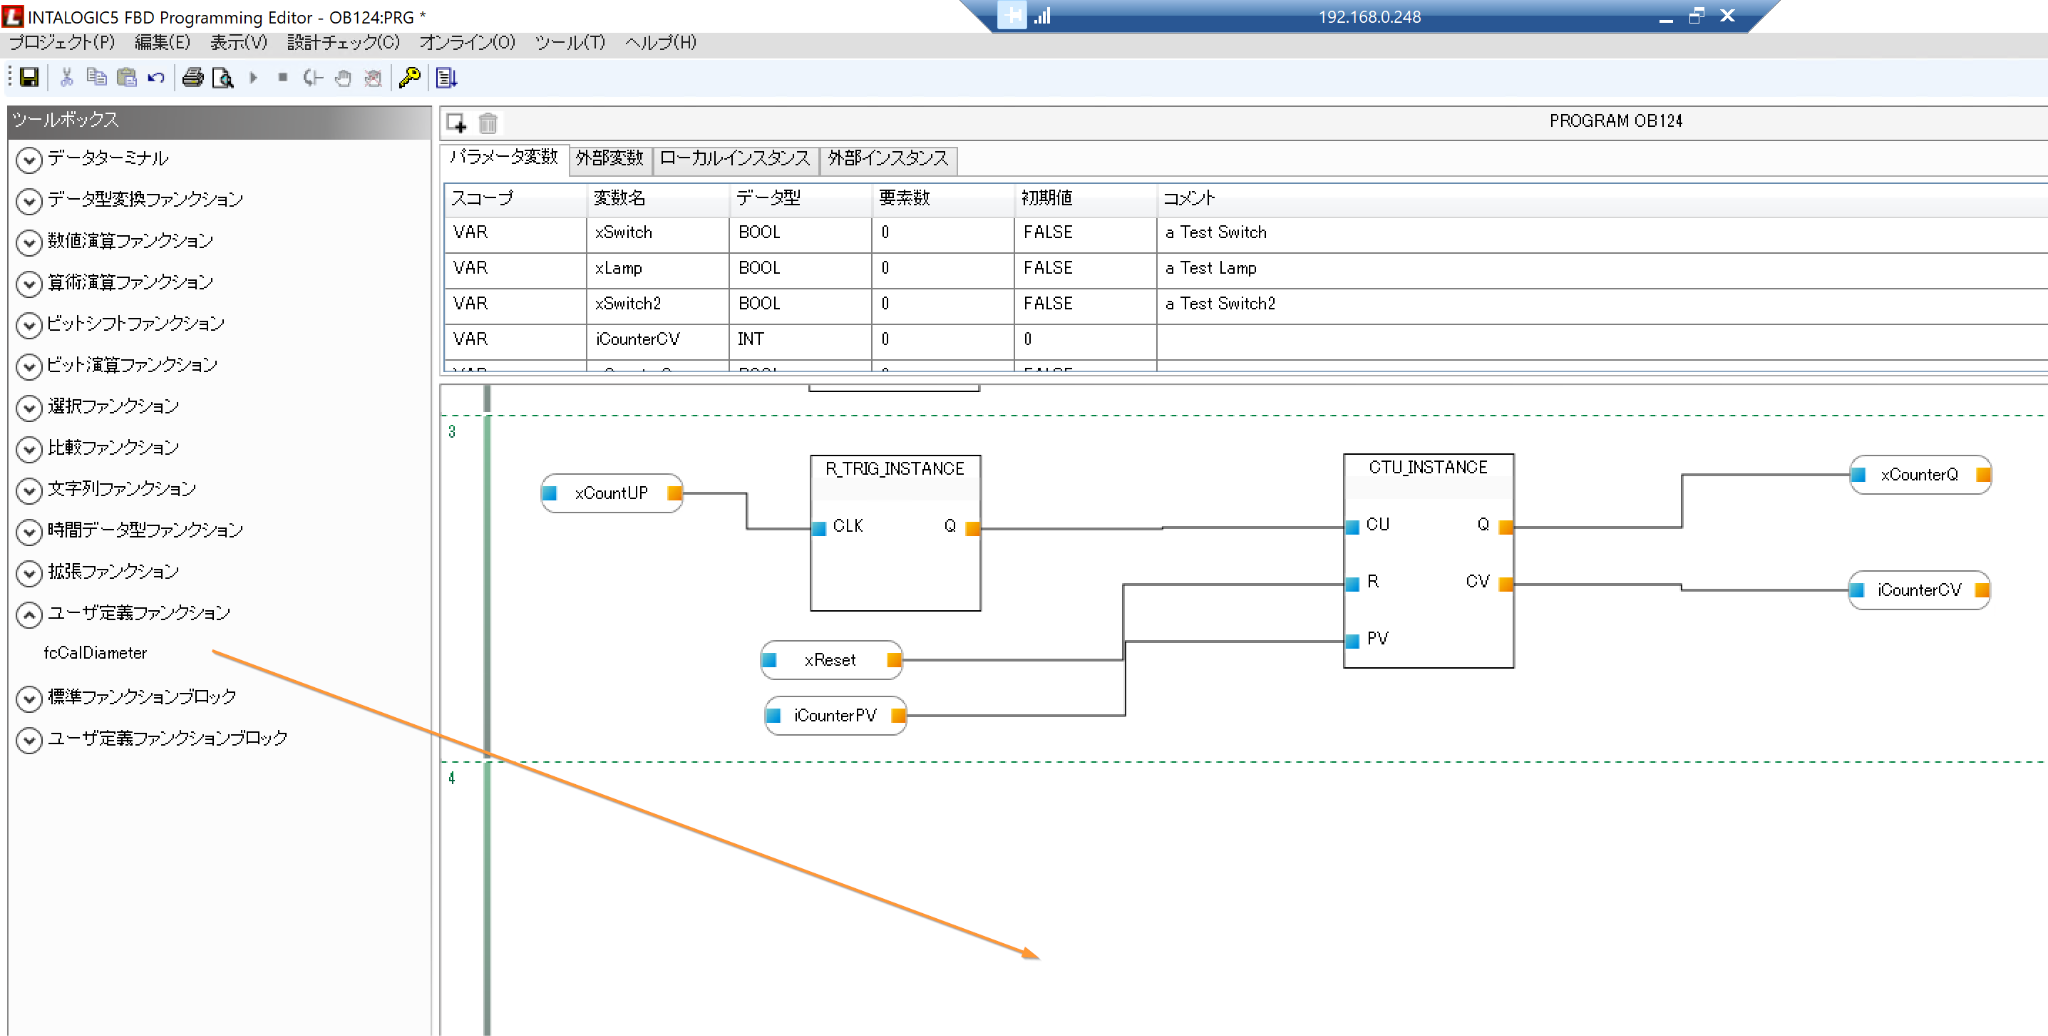The image size is (2048, 1036).
Task: Select the CTU_INSTANCE block header
Action: point(1427,468)
